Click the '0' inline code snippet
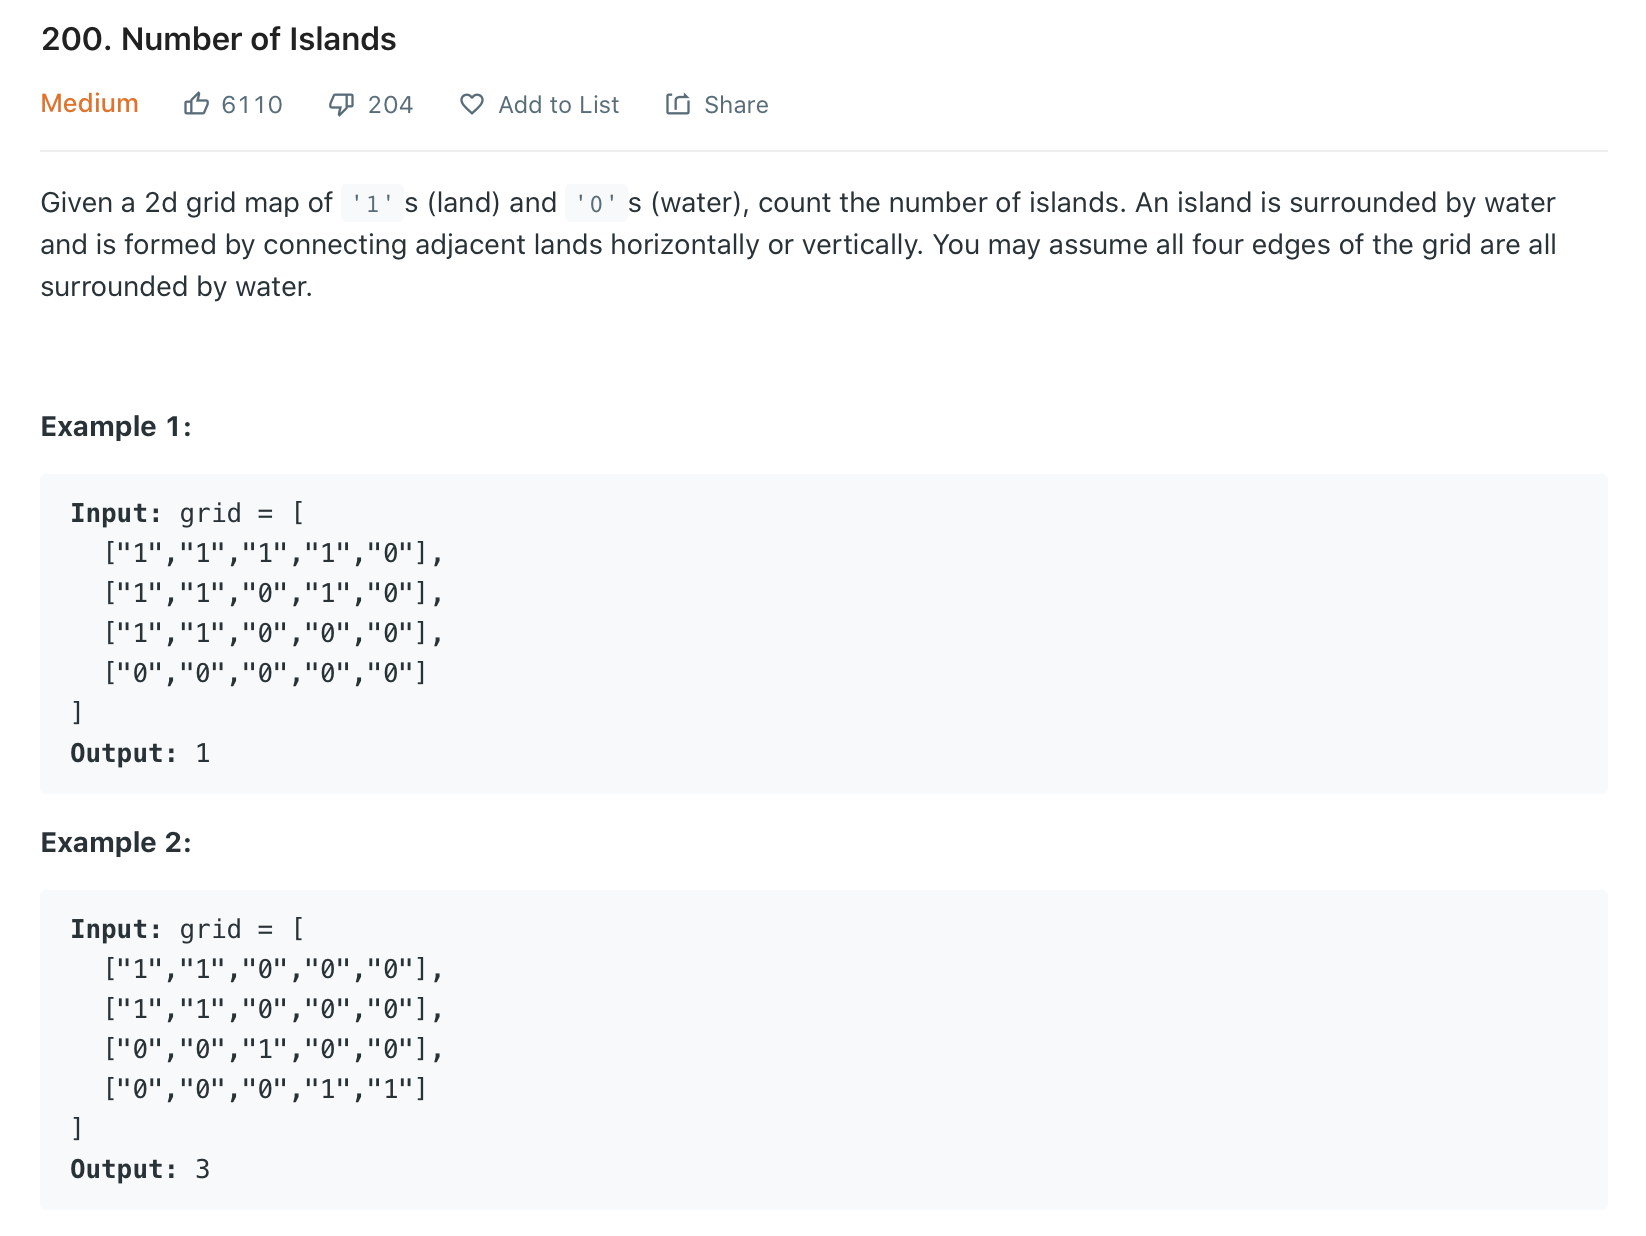Screen dimensions: 1646x1236 click(x=596, y=203)
